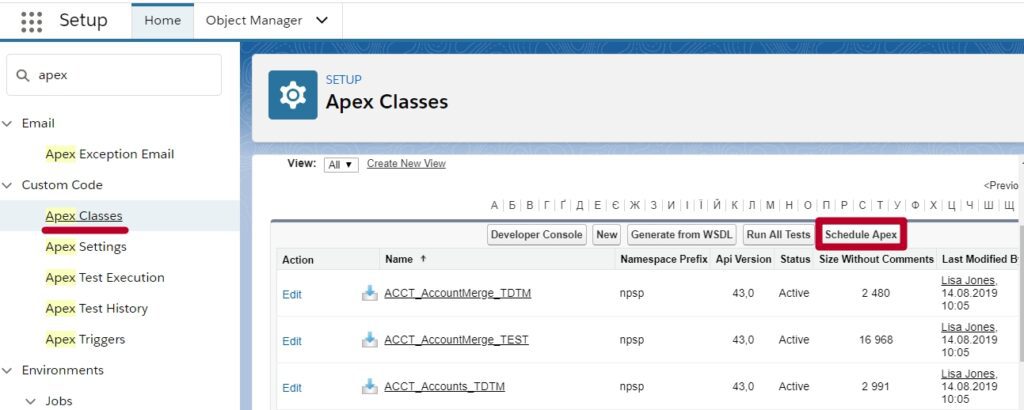Open the Create New View link

(406, 163)
